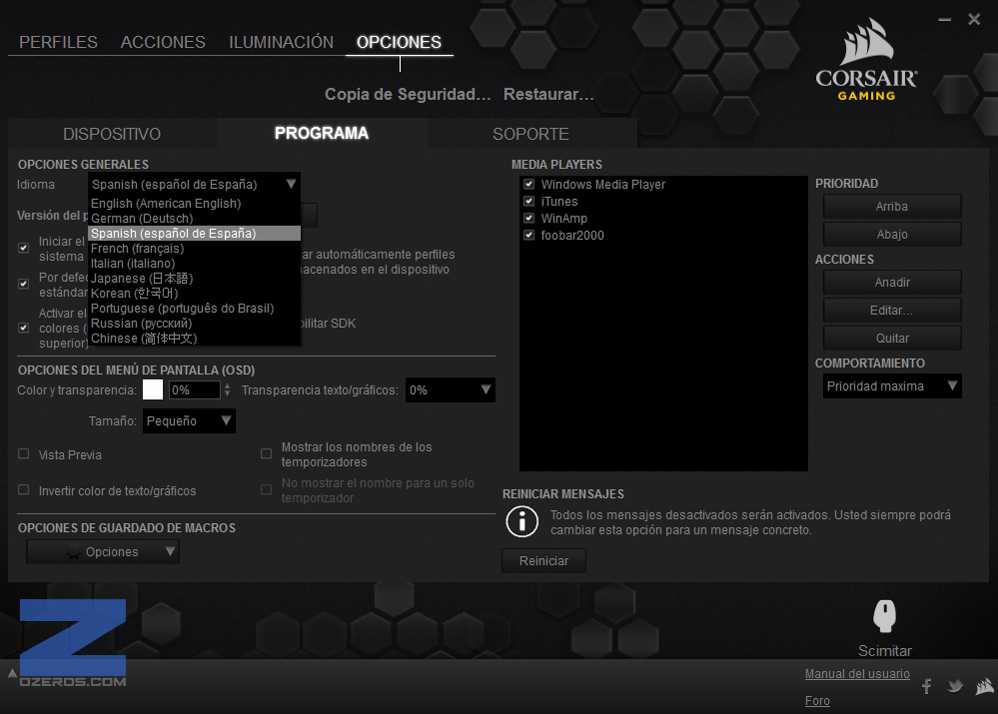Switch to ACCIONES tab
The height and width of the screenshot is (714, 998).
(x=163, y=42)
